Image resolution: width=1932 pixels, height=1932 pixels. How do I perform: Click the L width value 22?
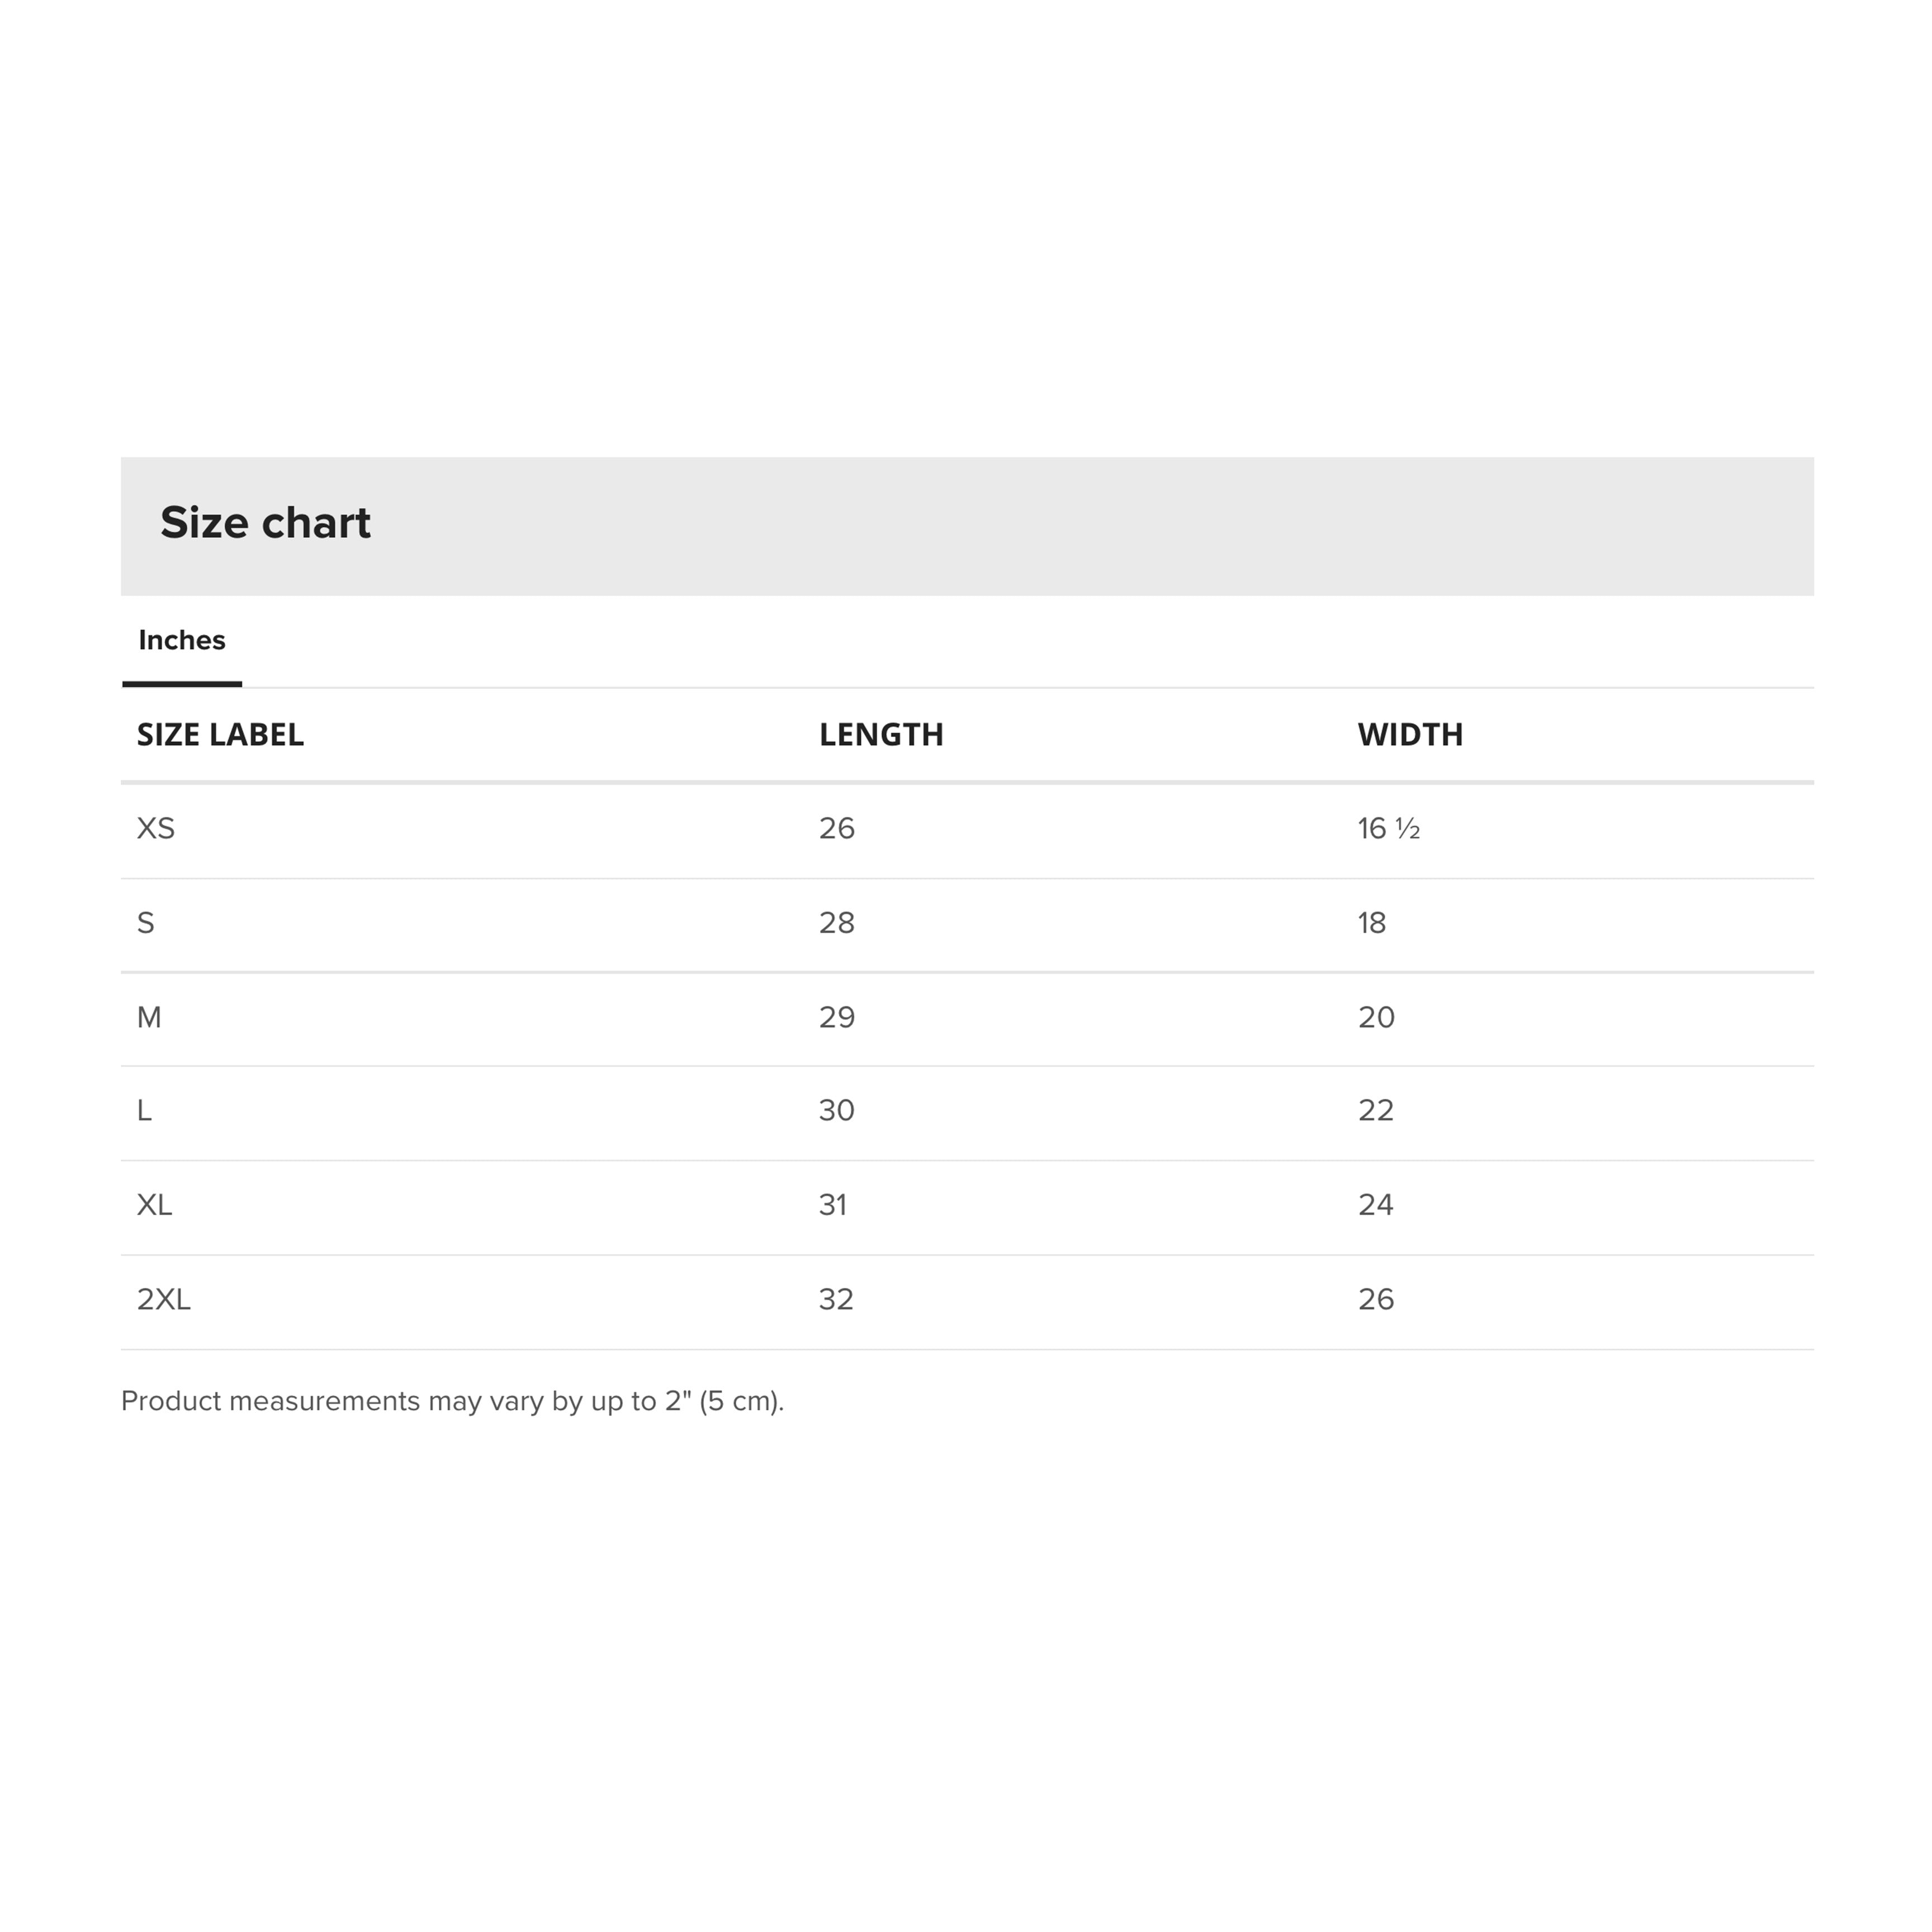[1376, 1110]
